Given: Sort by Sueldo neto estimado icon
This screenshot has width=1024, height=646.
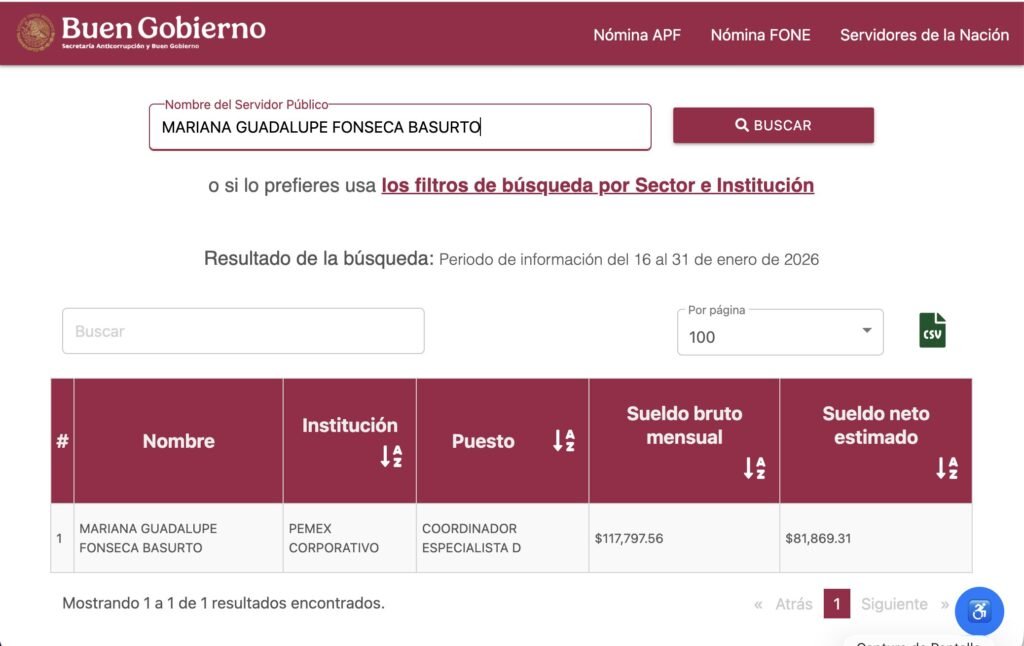Looking at the screenshot, I should [x=947, y=468].
